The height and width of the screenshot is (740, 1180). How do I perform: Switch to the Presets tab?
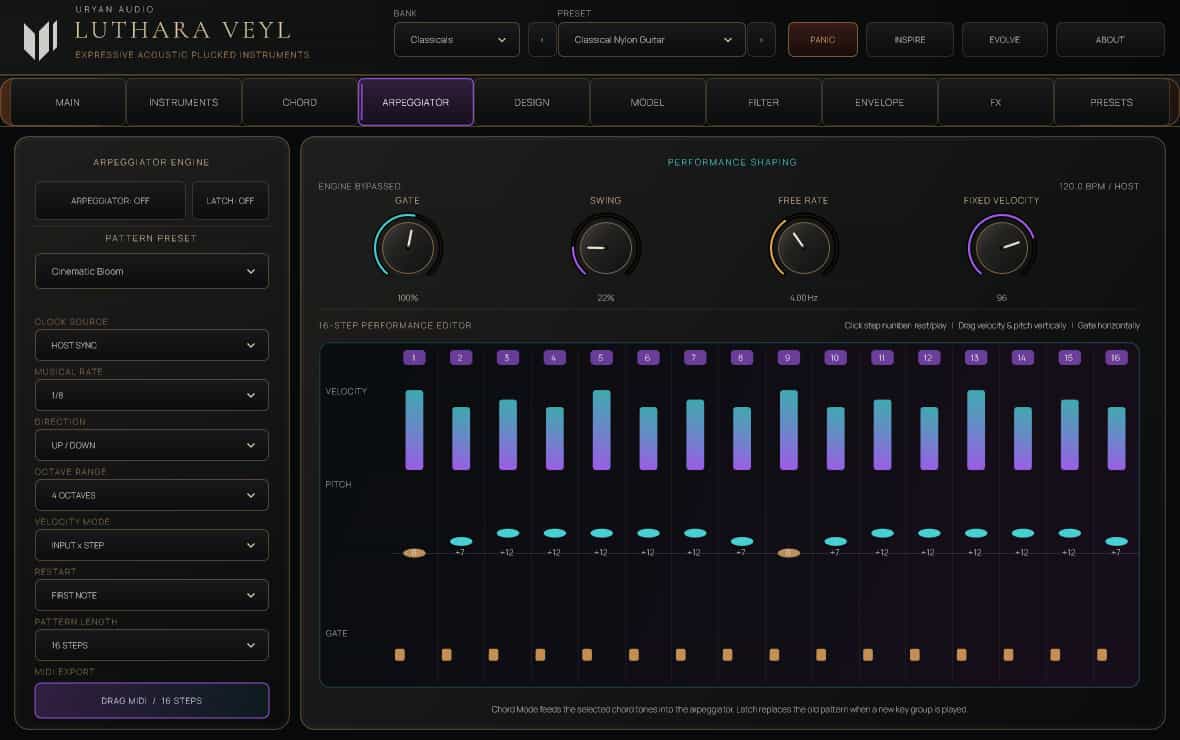1112,102
